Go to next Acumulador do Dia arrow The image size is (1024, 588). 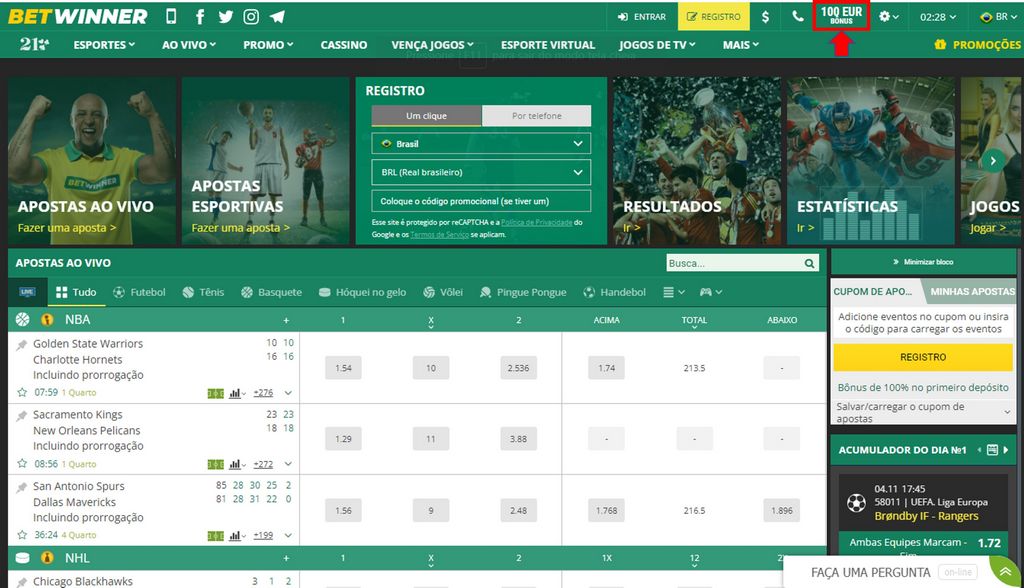click(1006, 449)
